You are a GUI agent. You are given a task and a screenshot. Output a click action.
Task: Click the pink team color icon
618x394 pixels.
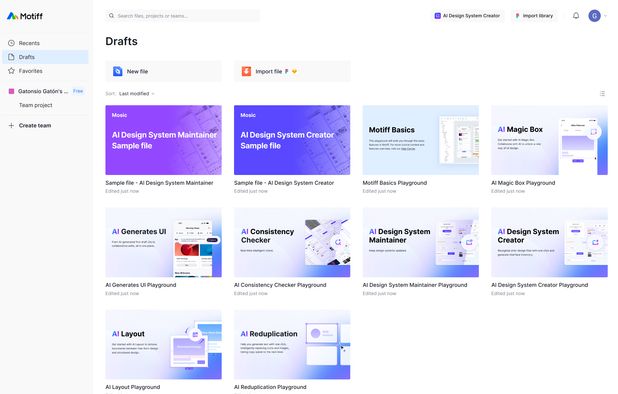(11, 91)
